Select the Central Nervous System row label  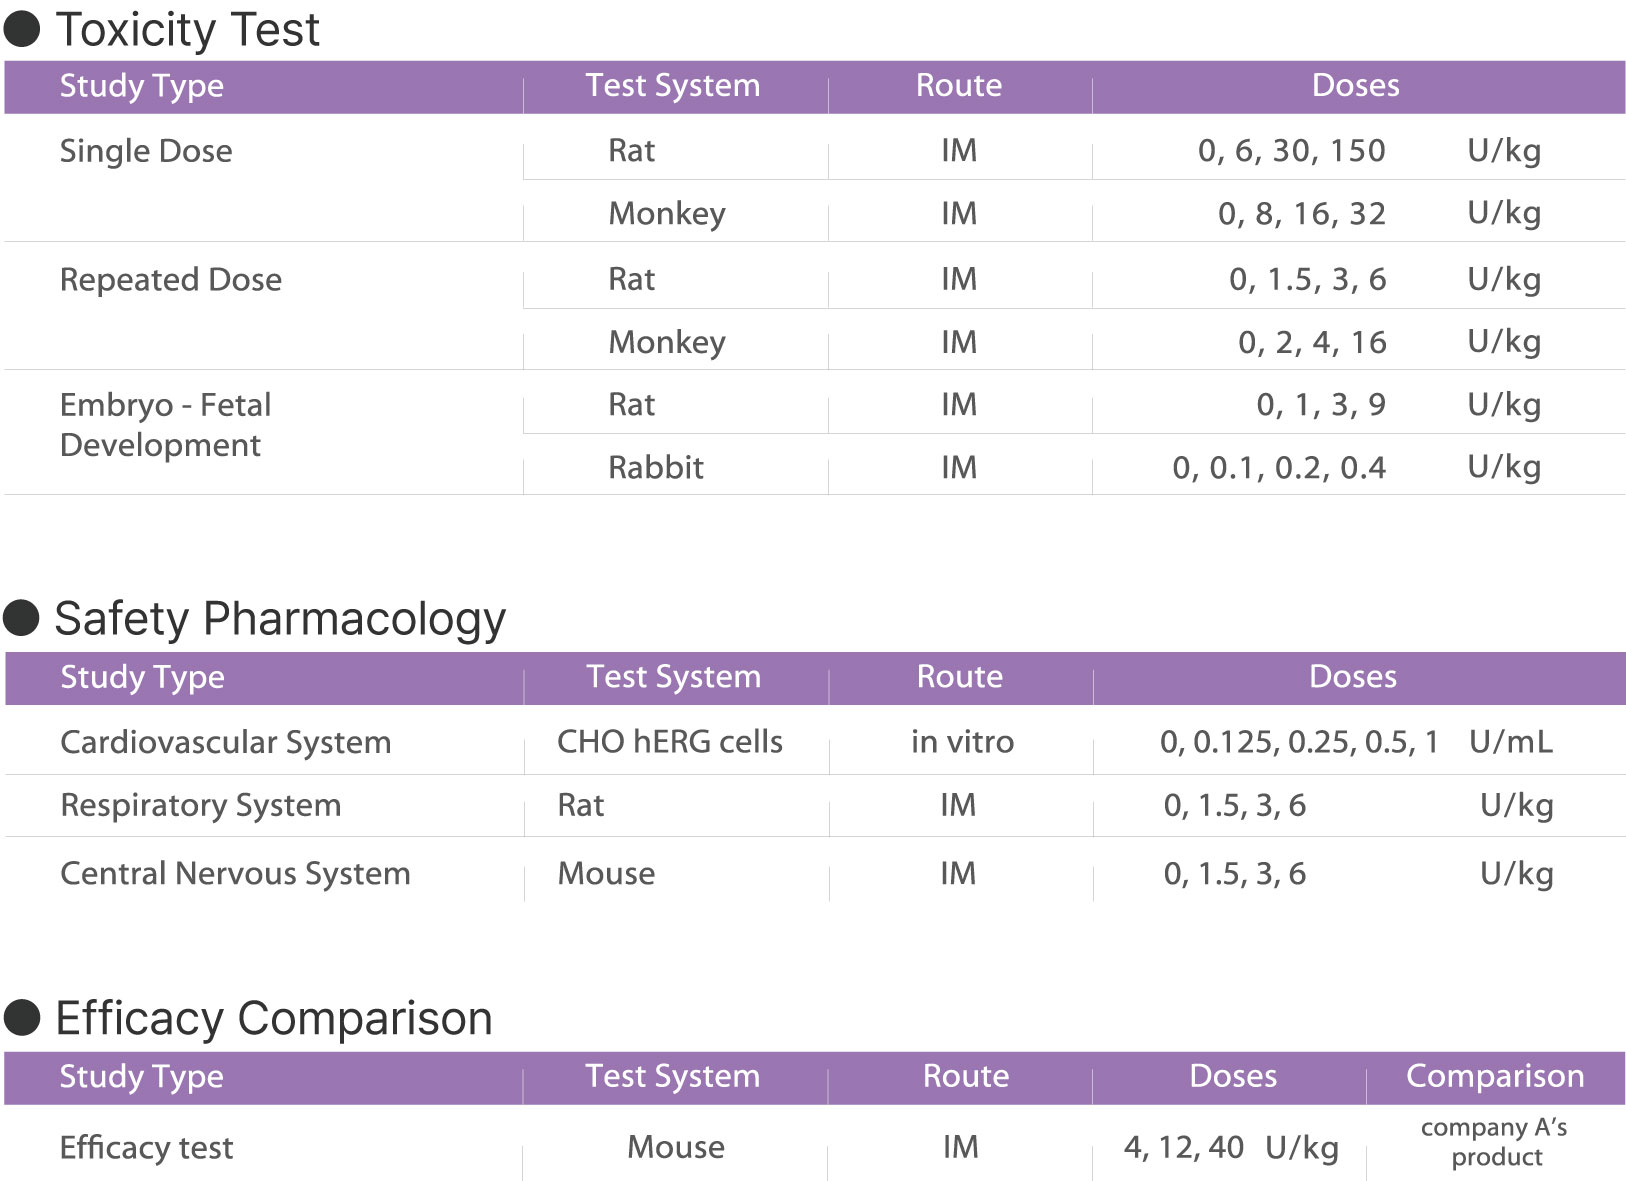(x=236, y=874)
